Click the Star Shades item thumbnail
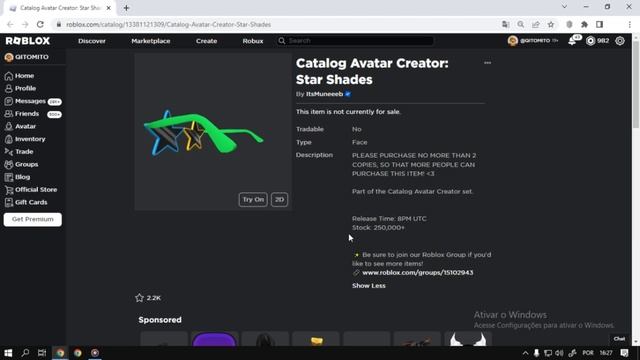The image size is (640, 360). [x=213, y=132]
